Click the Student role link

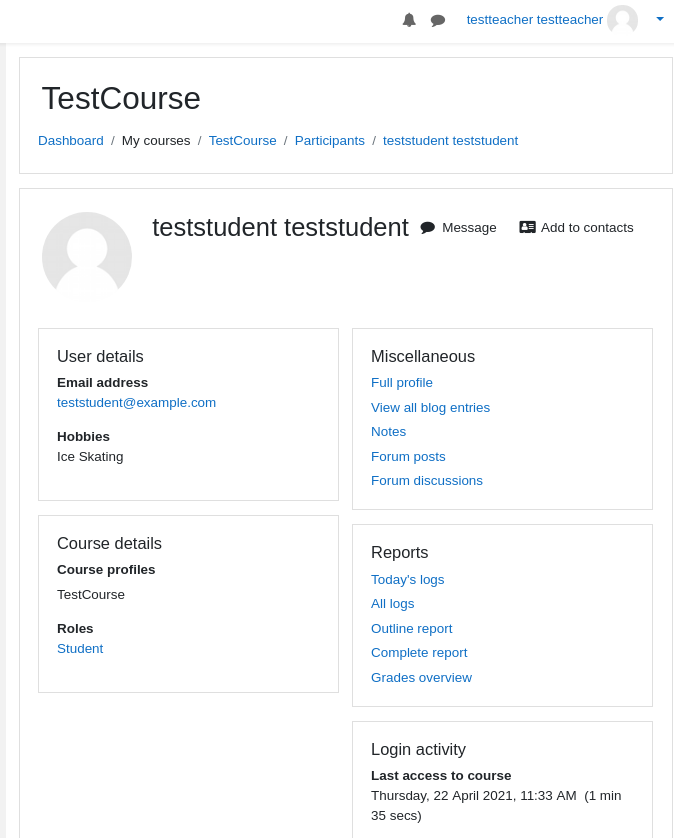tap(80, 648)
